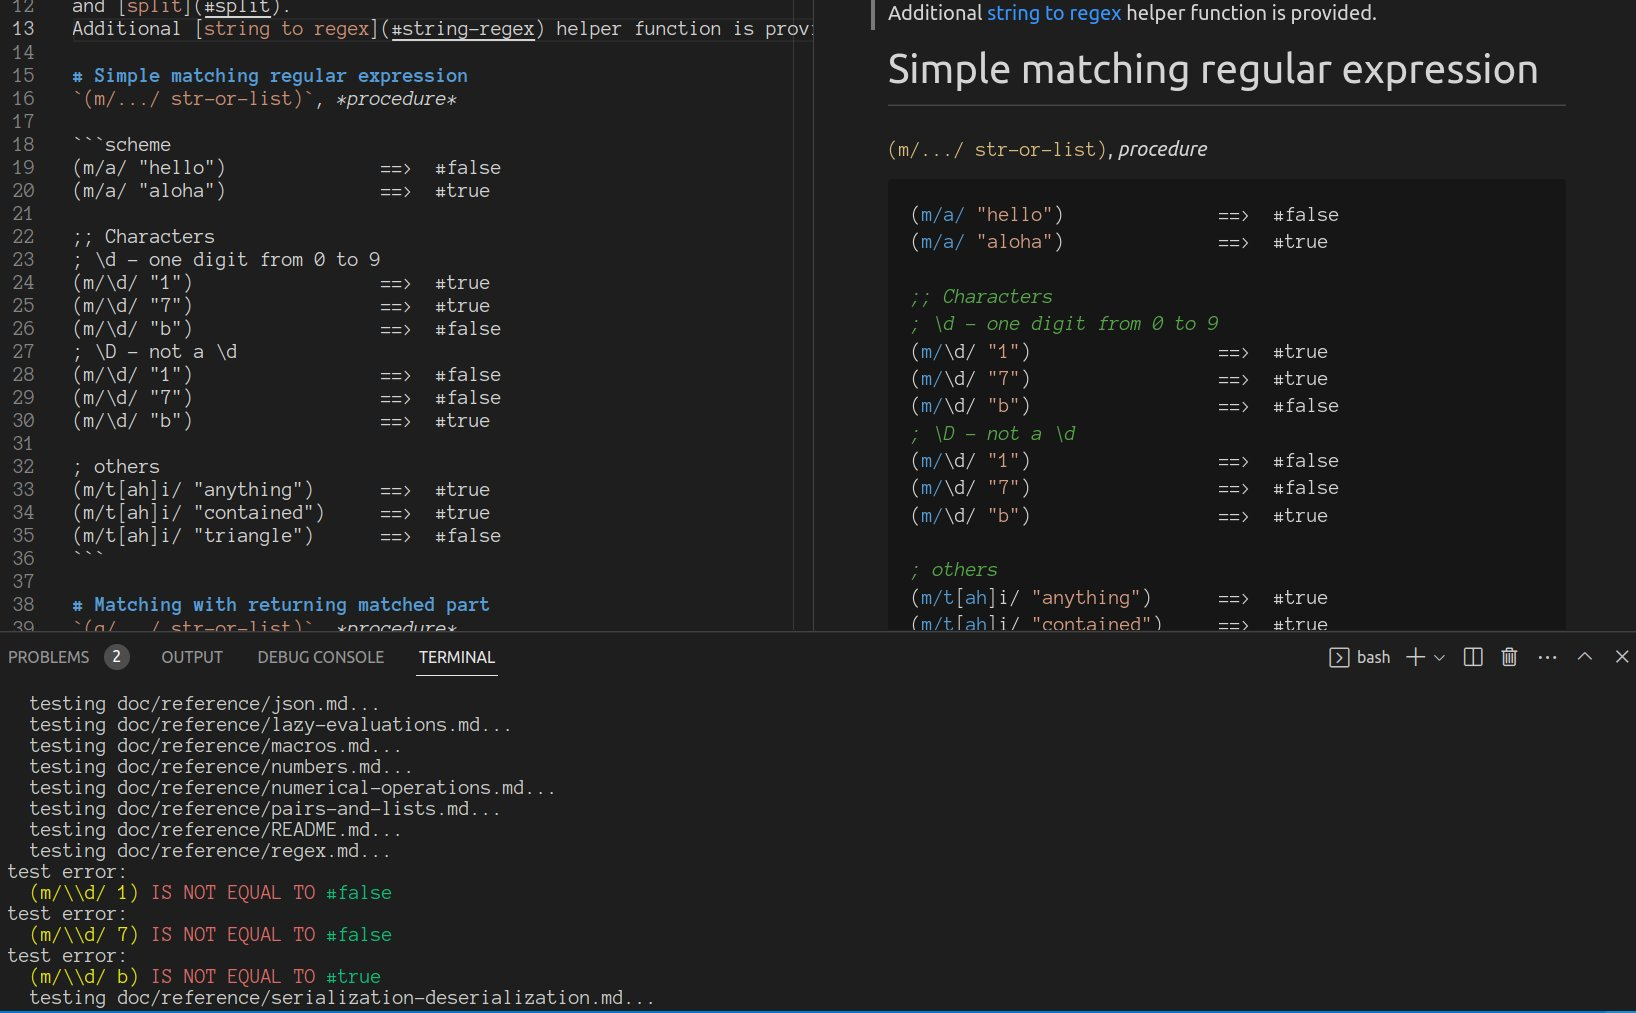Click the '# Matching with returning matched part' heading
The height and width of the screenshot is (1013, 1636).
(281, 605)
